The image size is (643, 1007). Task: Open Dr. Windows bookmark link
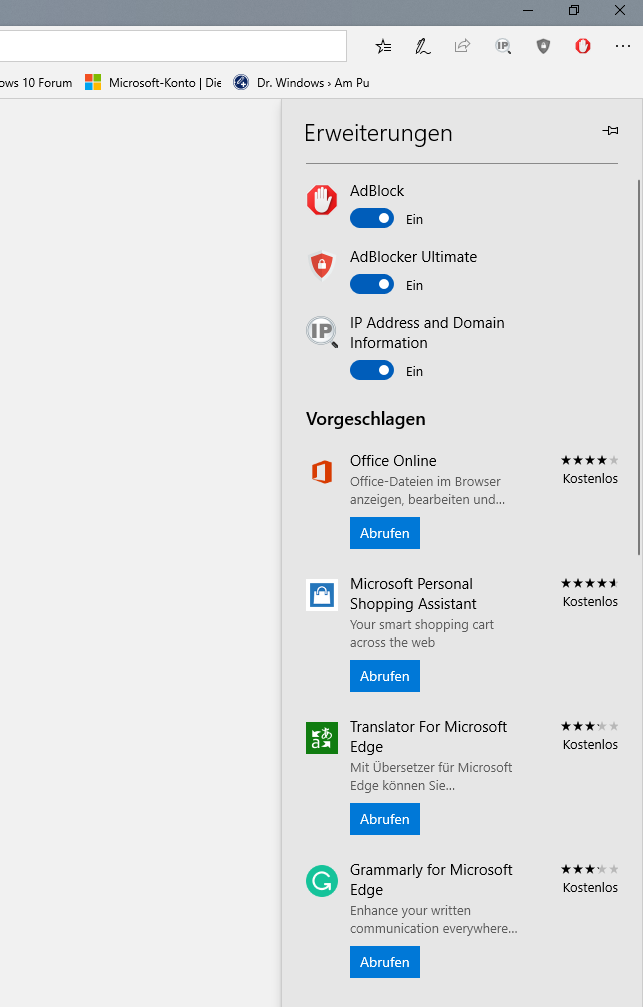tap(313, 83)
